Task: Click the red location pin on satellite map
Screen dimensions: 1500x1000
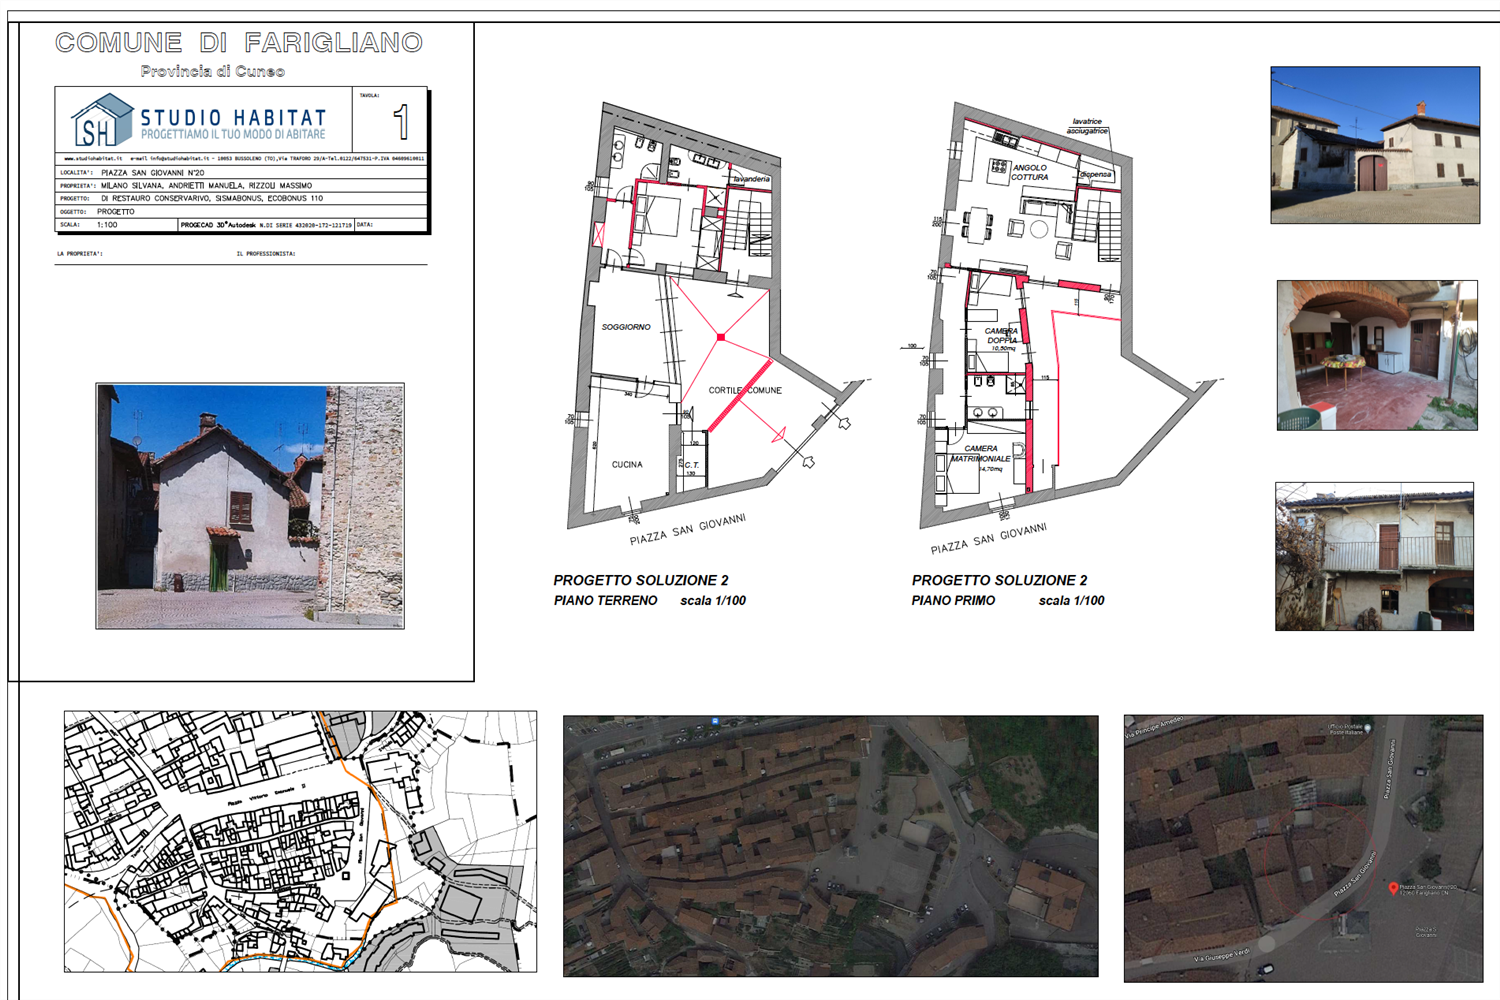Action: pos(1393,888)
